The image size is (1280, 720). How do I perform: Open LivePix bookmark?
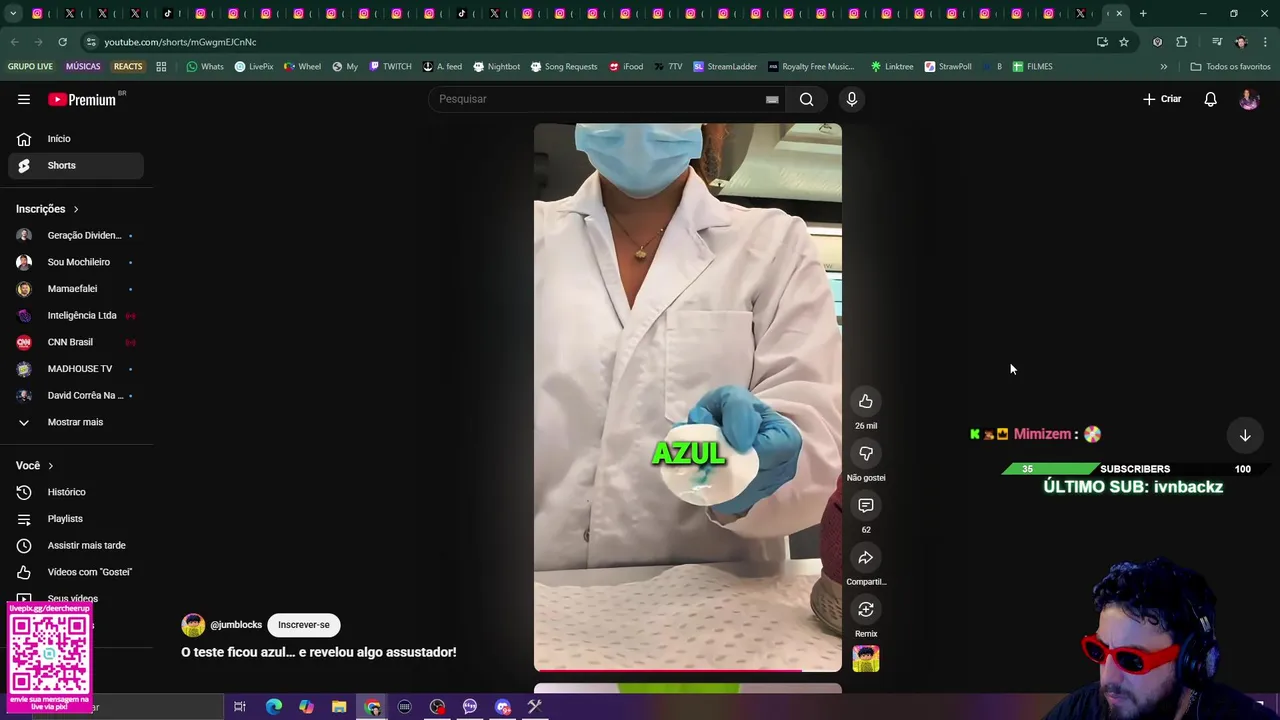(x=254, y=67)
